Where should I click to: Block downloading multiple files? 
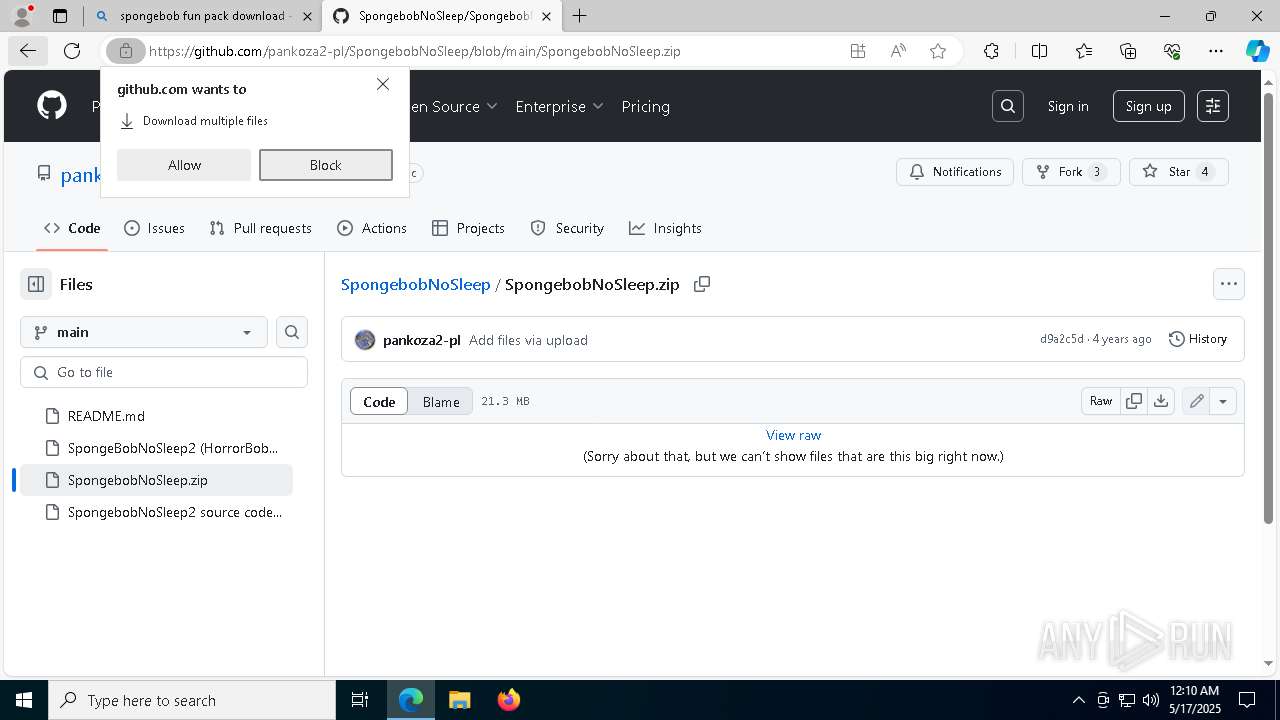click(326, 165)
